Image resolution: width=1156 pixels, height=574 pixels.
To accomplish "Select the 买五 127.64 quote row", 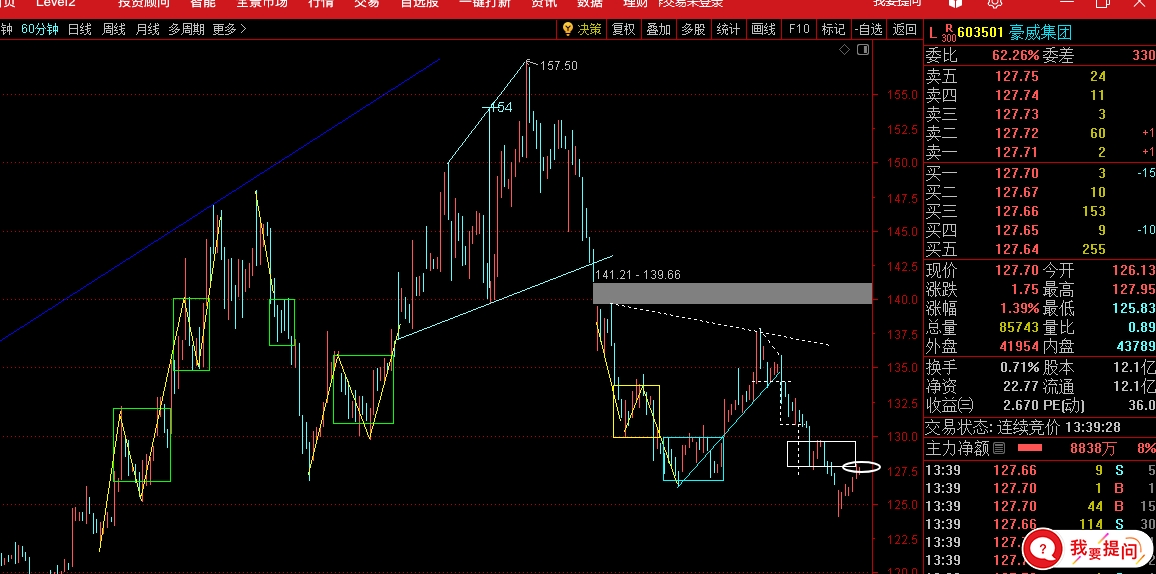I will 1040,250.
